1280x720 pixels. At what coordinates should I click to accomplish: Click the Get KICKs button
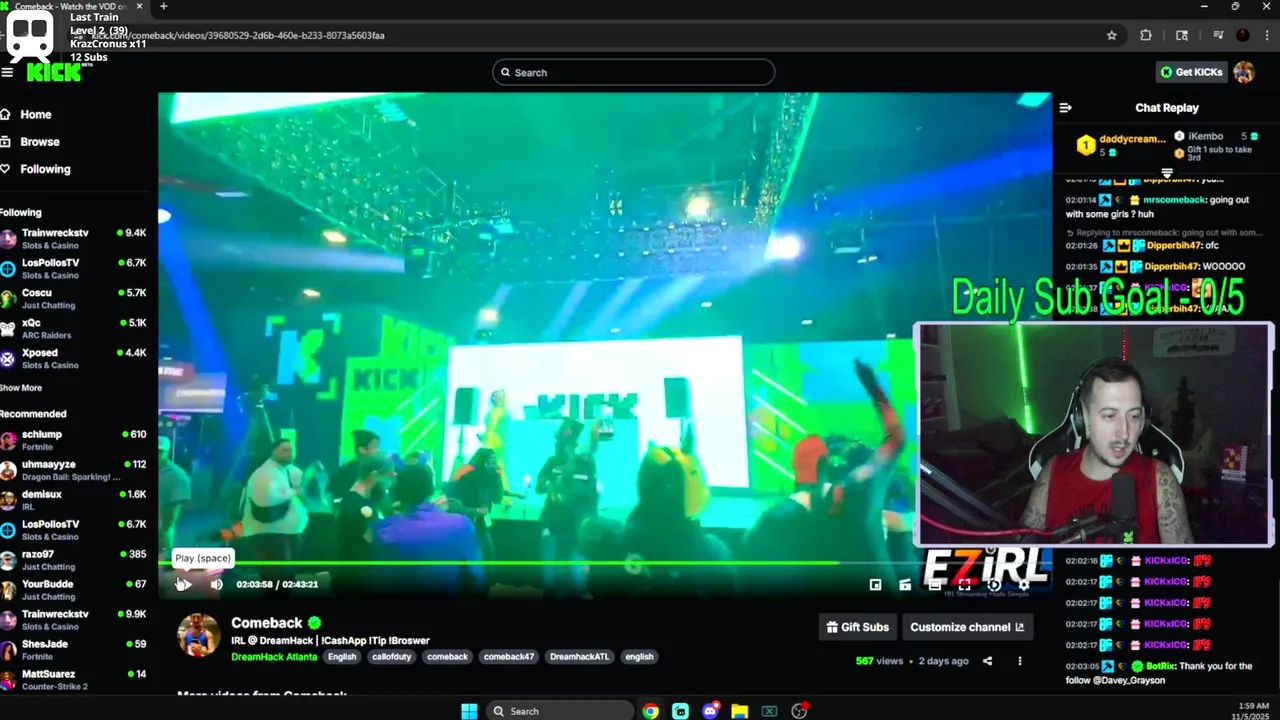point(1191,72)
